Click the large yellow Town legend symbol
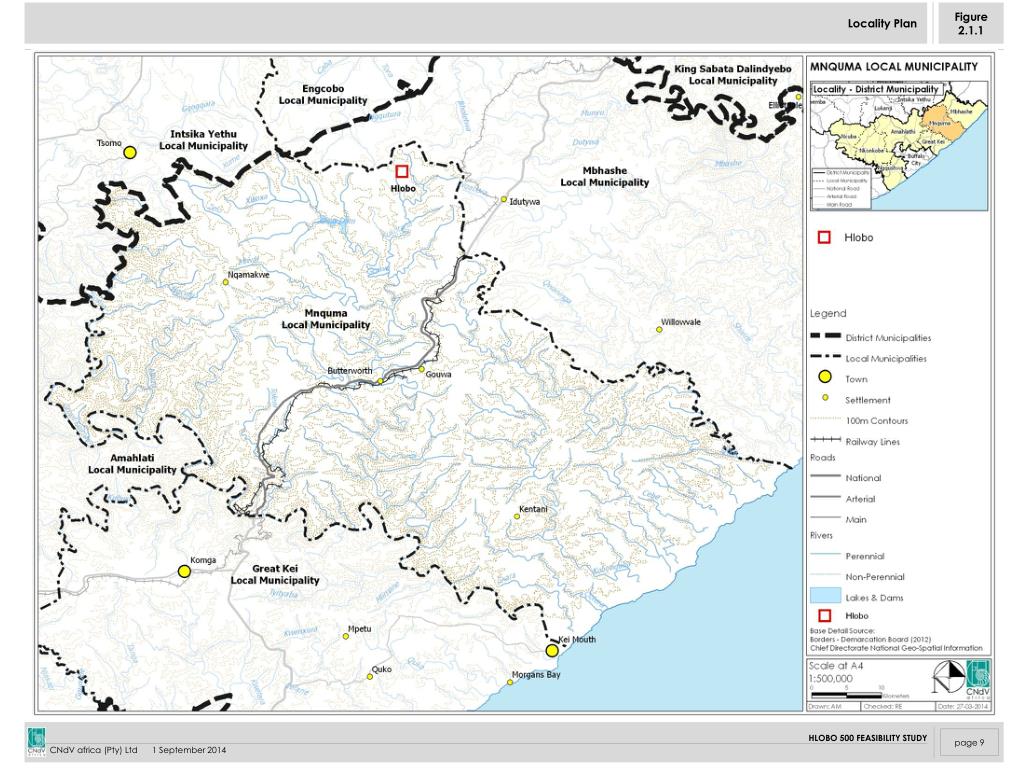The image size is (1024, 768). pos(825,377)
